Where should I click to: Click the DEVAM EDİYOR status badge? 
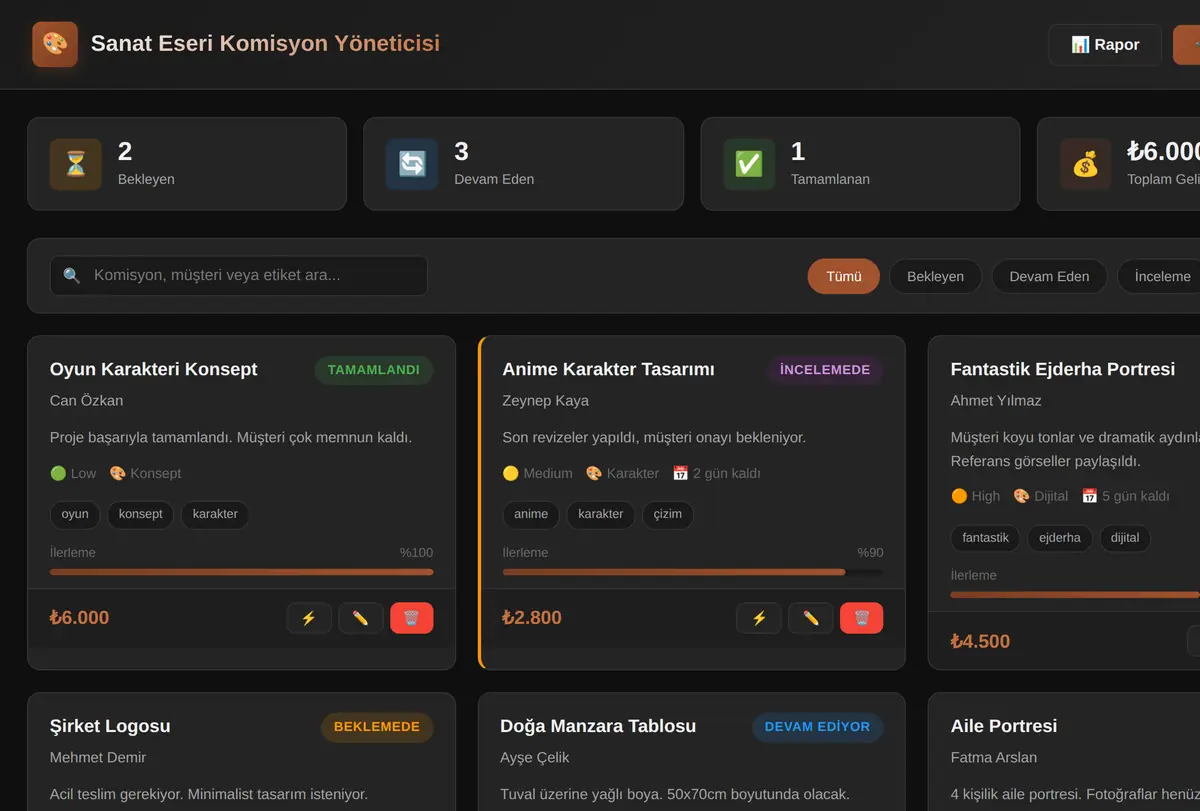817,727
